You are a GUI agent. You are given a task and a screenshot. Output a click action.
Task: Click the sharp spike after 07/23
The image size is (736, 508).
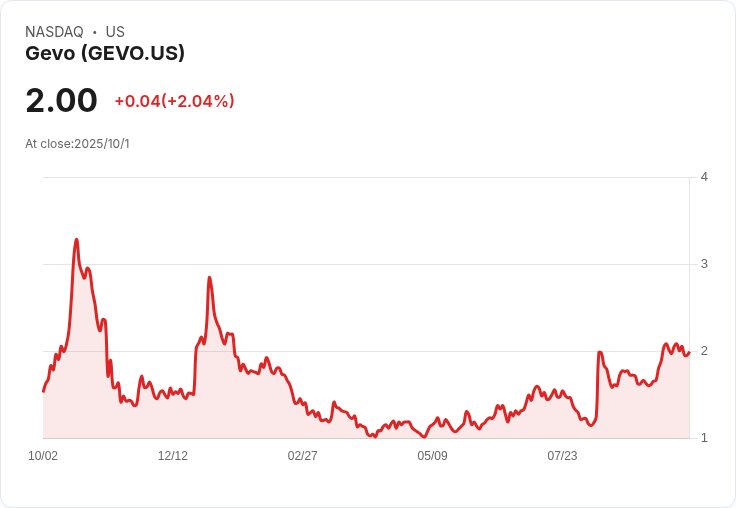click(599, 352)
